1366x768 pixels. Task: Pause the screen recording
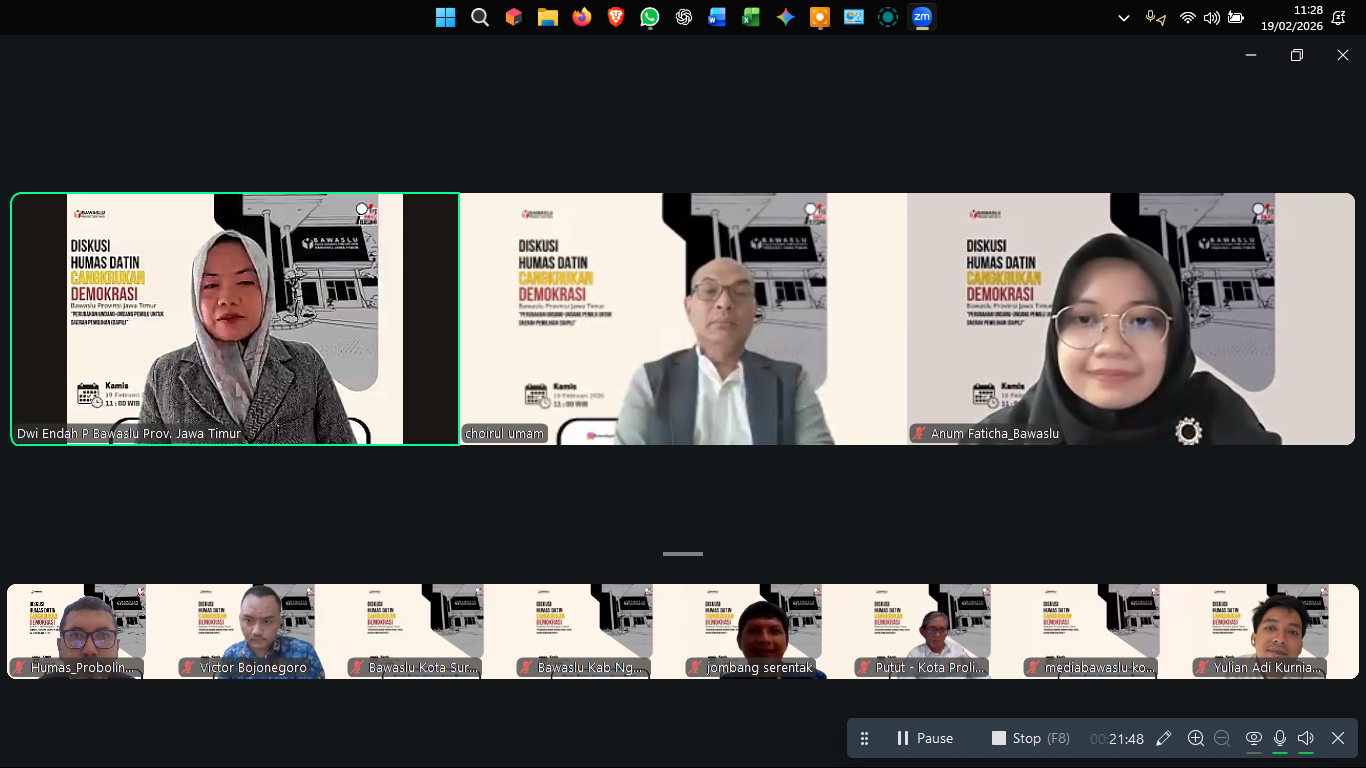(x=924, y=738)
